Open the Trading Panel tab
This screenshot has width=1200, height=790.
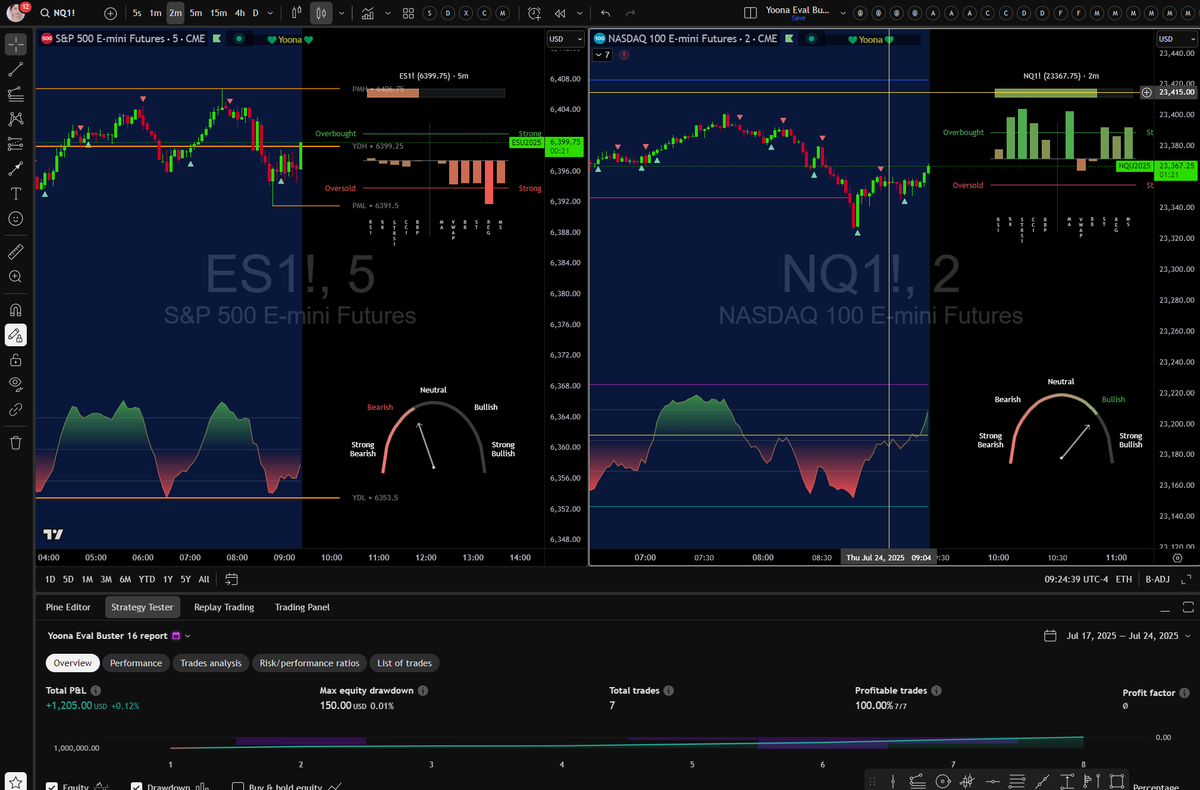(x=302, y=607)
